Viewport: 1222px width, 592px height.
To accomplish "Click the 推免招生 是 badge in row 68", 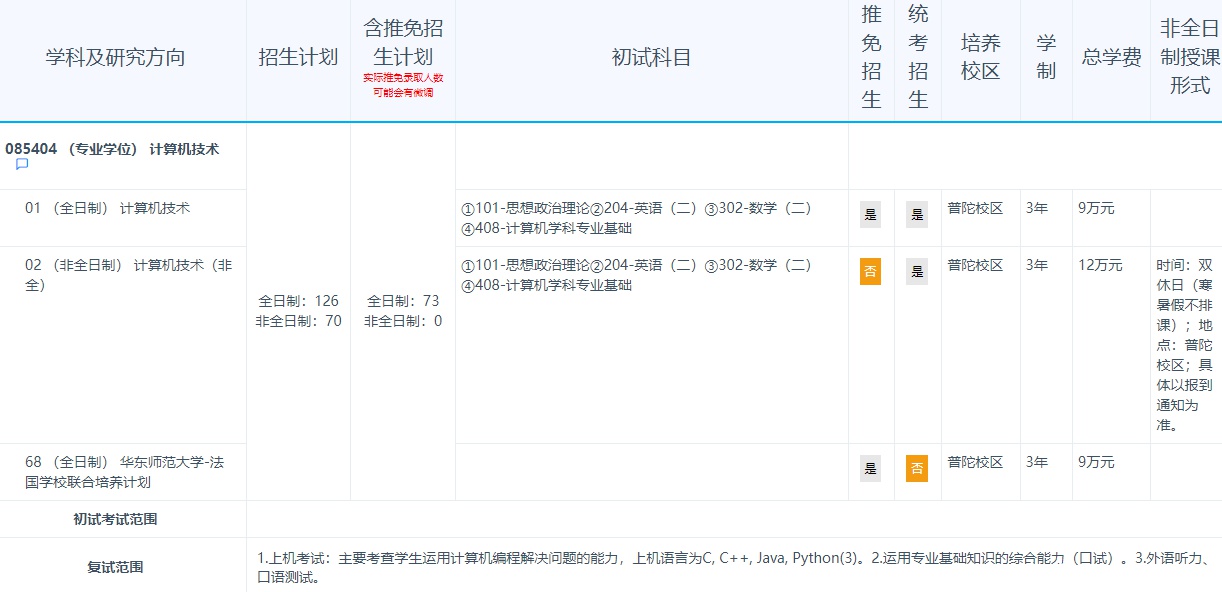I will pos(870,468).
